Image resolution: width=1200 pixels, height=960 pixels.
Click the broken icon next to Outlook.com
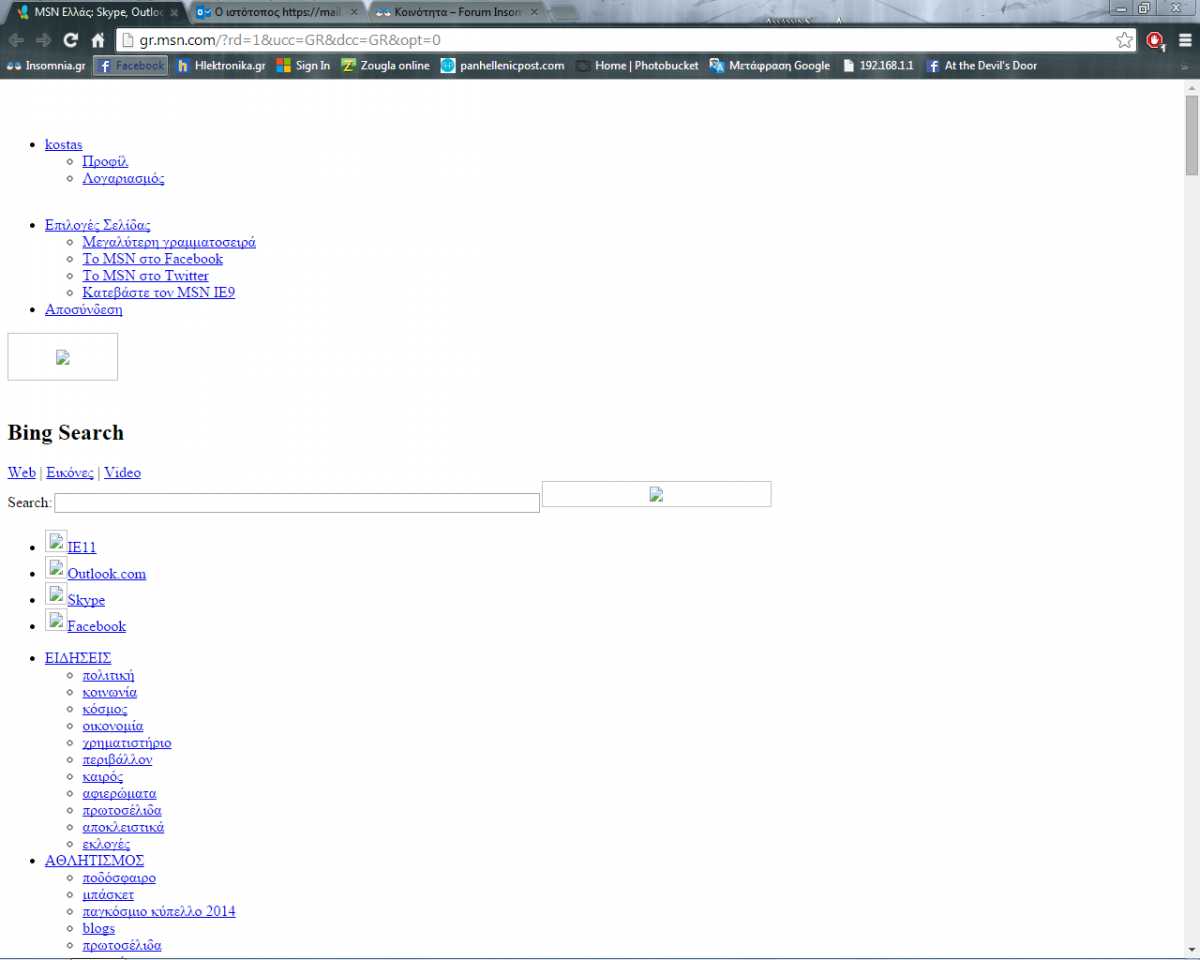click(x=56, y=568)
